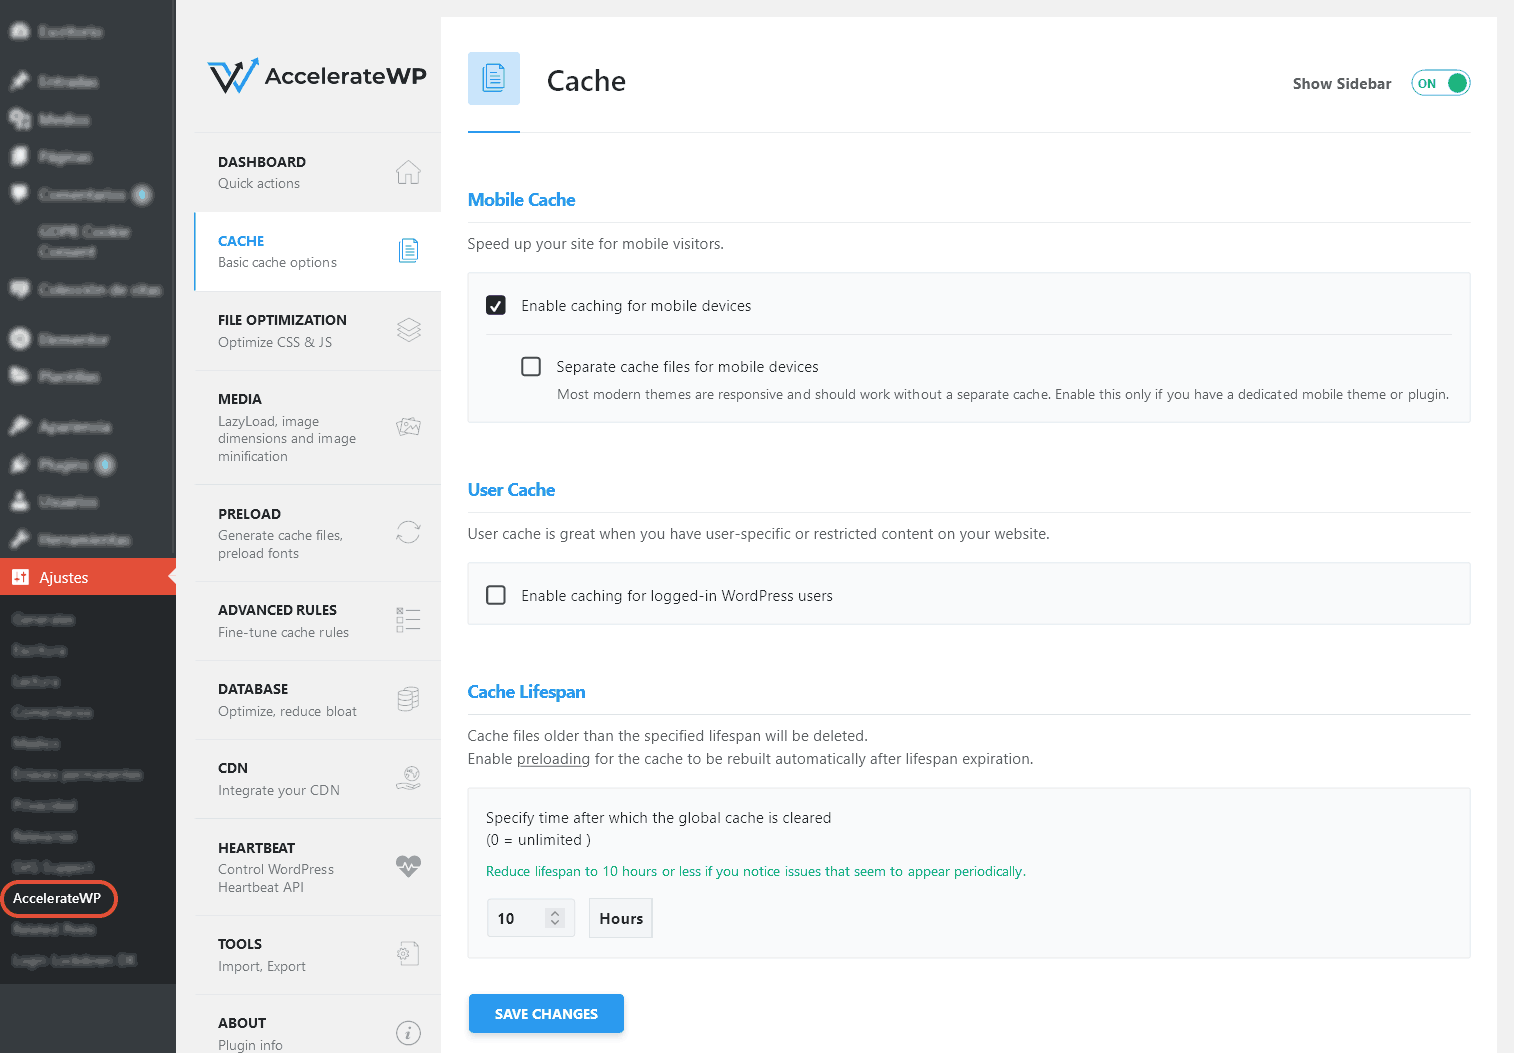Screen dimensions: 1514x1053
Task: Click the Database stack icon
Action: point(408,699)
